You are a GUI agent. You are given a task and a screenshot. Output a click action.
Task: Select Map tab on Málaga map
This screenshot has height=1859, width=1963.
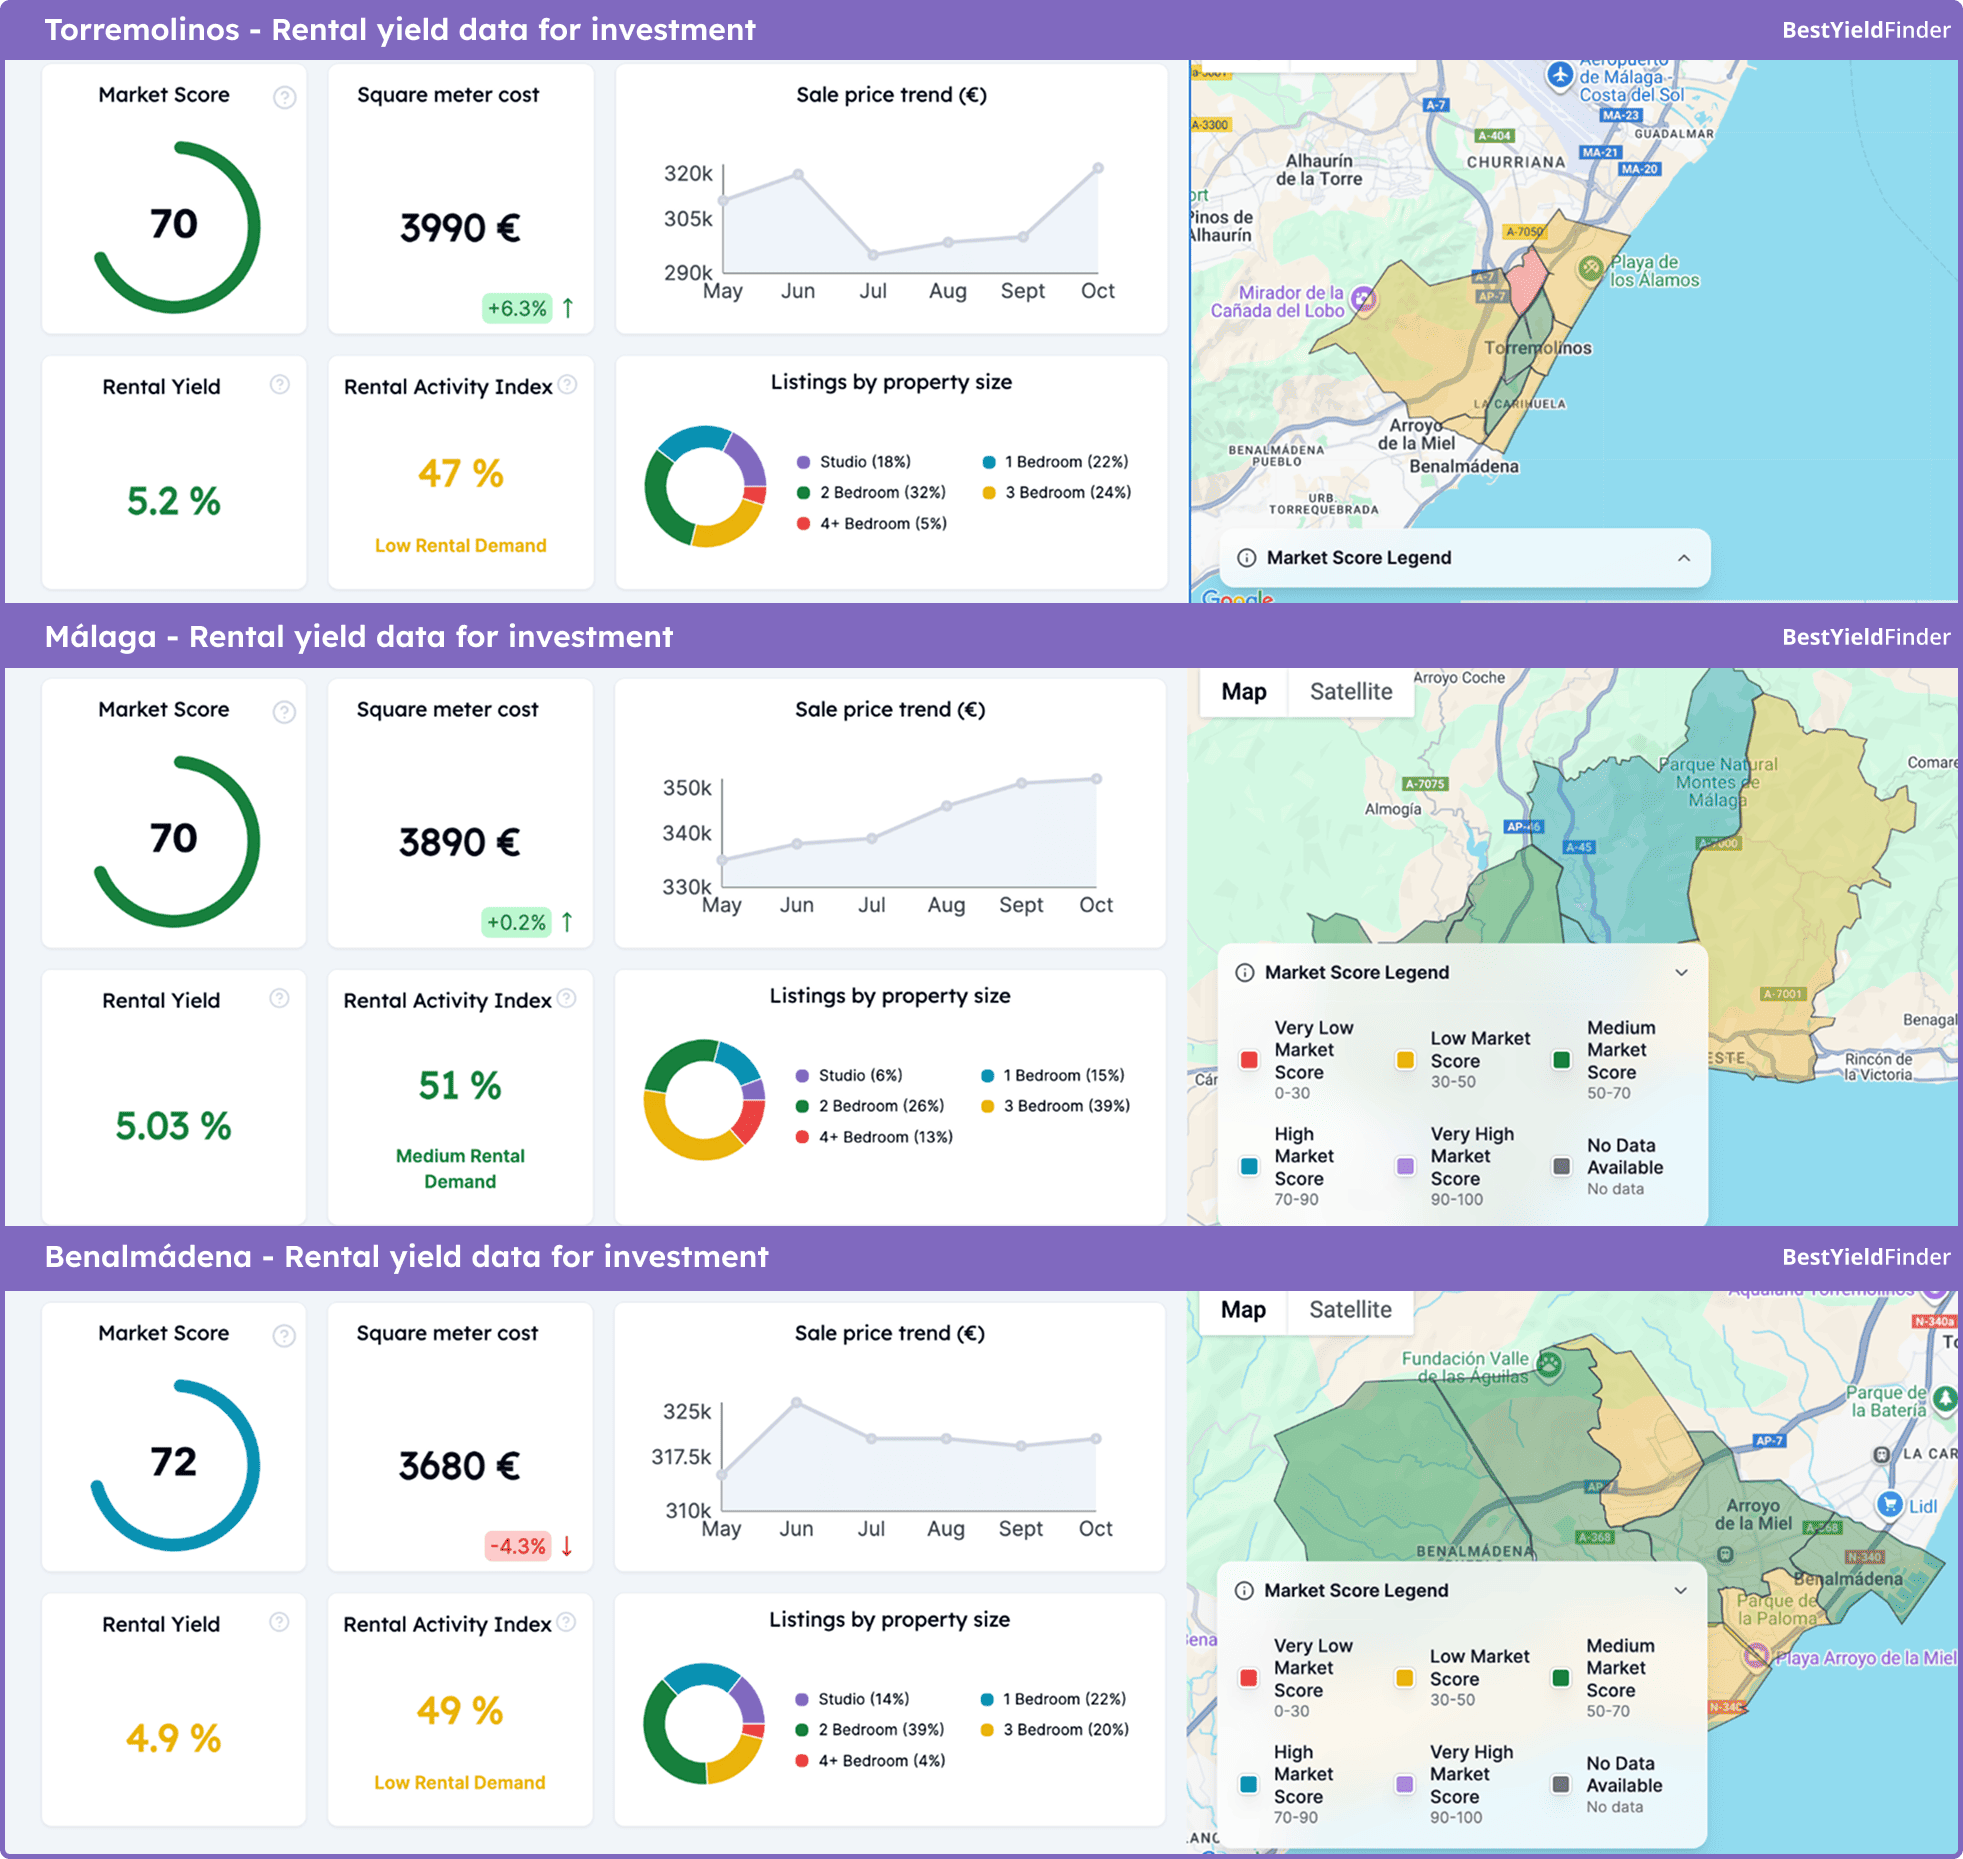click(1244, 692)
